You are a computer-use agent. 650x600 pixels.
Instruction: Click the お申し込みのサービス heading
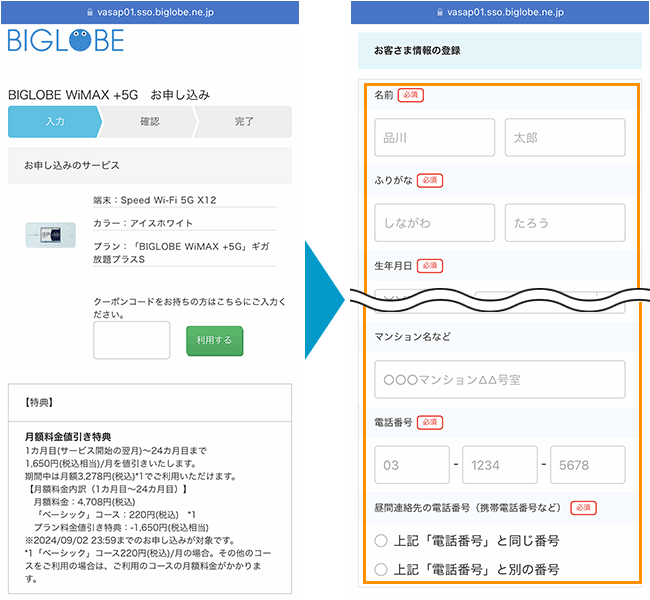(72, 165)
